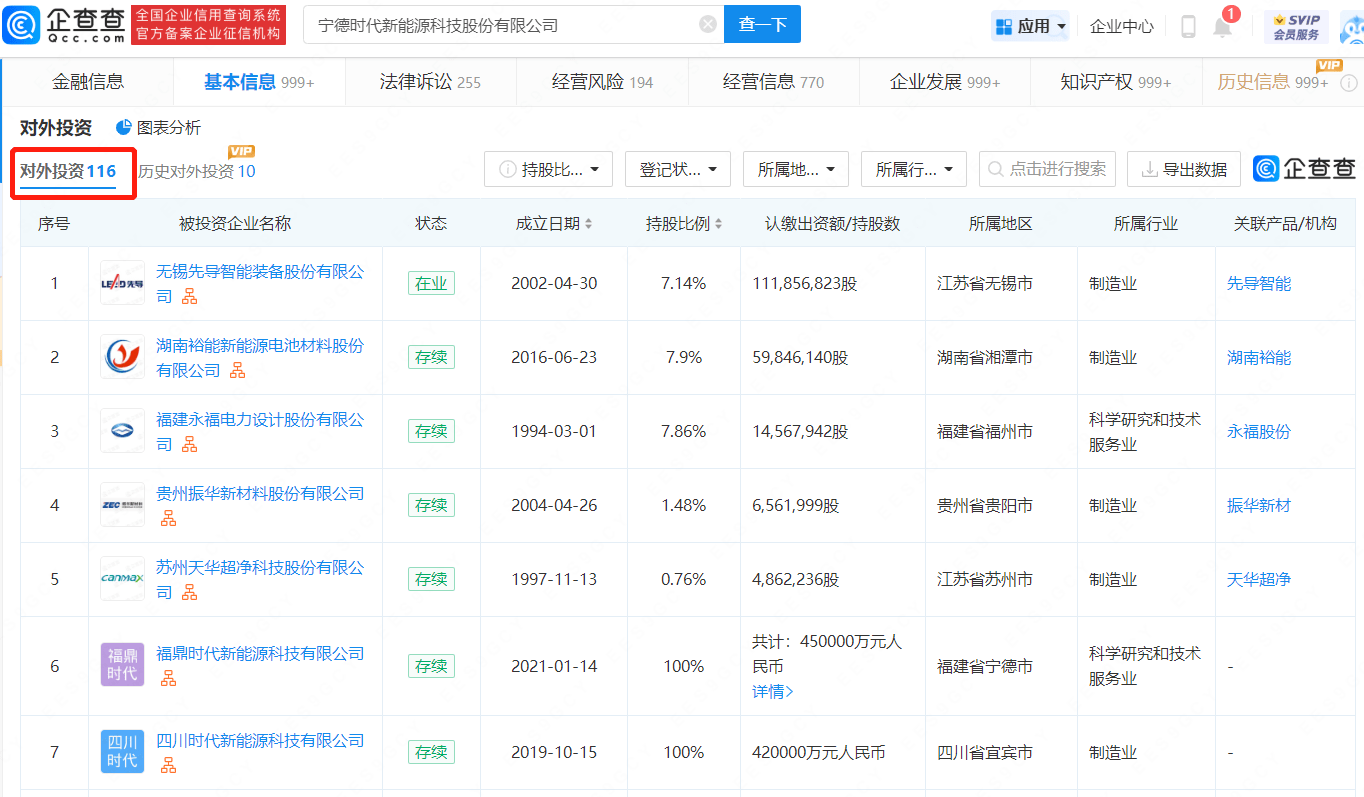Expand the 所属地区 filter dropdown
This screenshot has width=1364, height=797.
796,169
